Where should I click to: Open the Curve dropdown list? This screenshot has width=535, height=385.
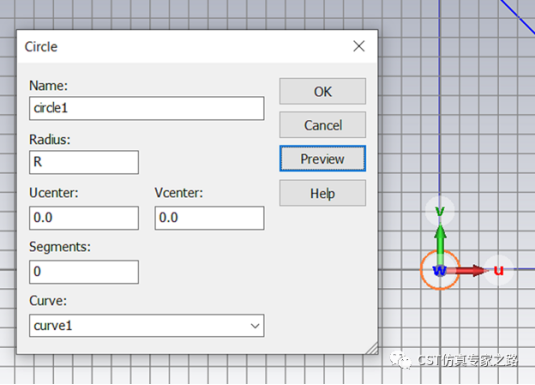[147, 326]
